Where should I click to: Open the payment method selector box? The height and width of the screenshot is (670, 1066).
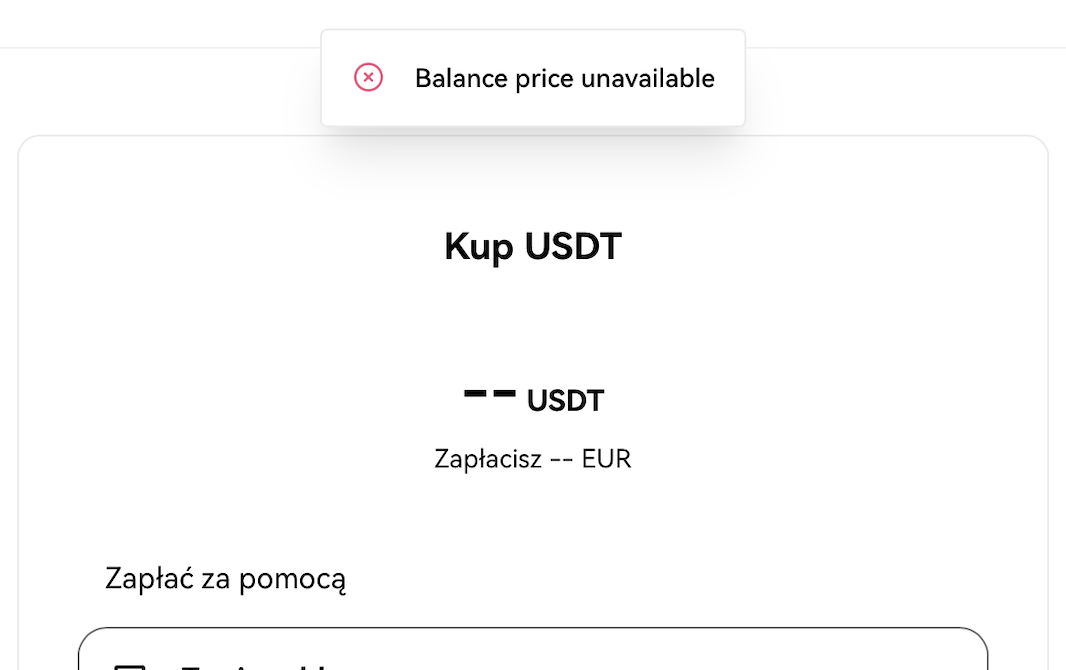coord(533,649)
